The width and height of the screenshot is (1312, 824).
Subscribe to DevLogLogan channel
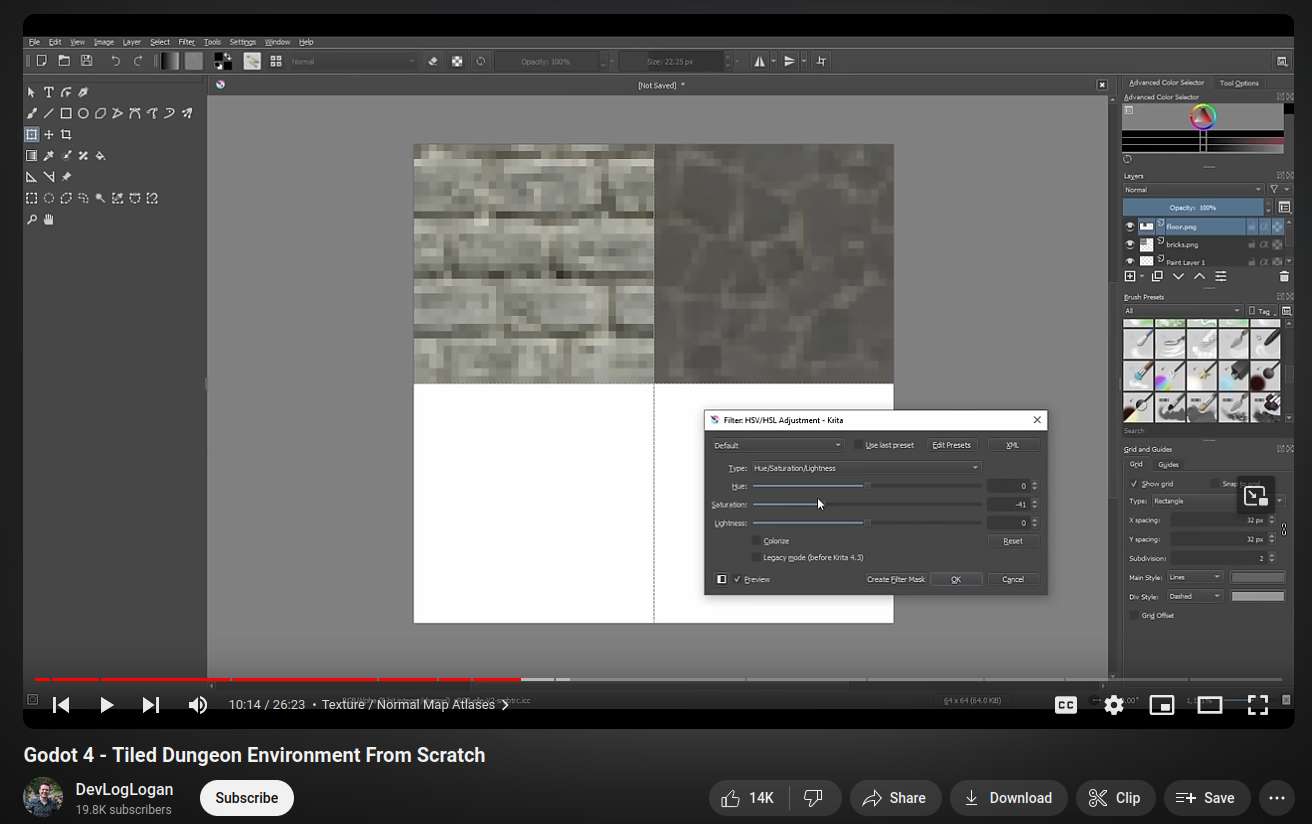point(247,798)
